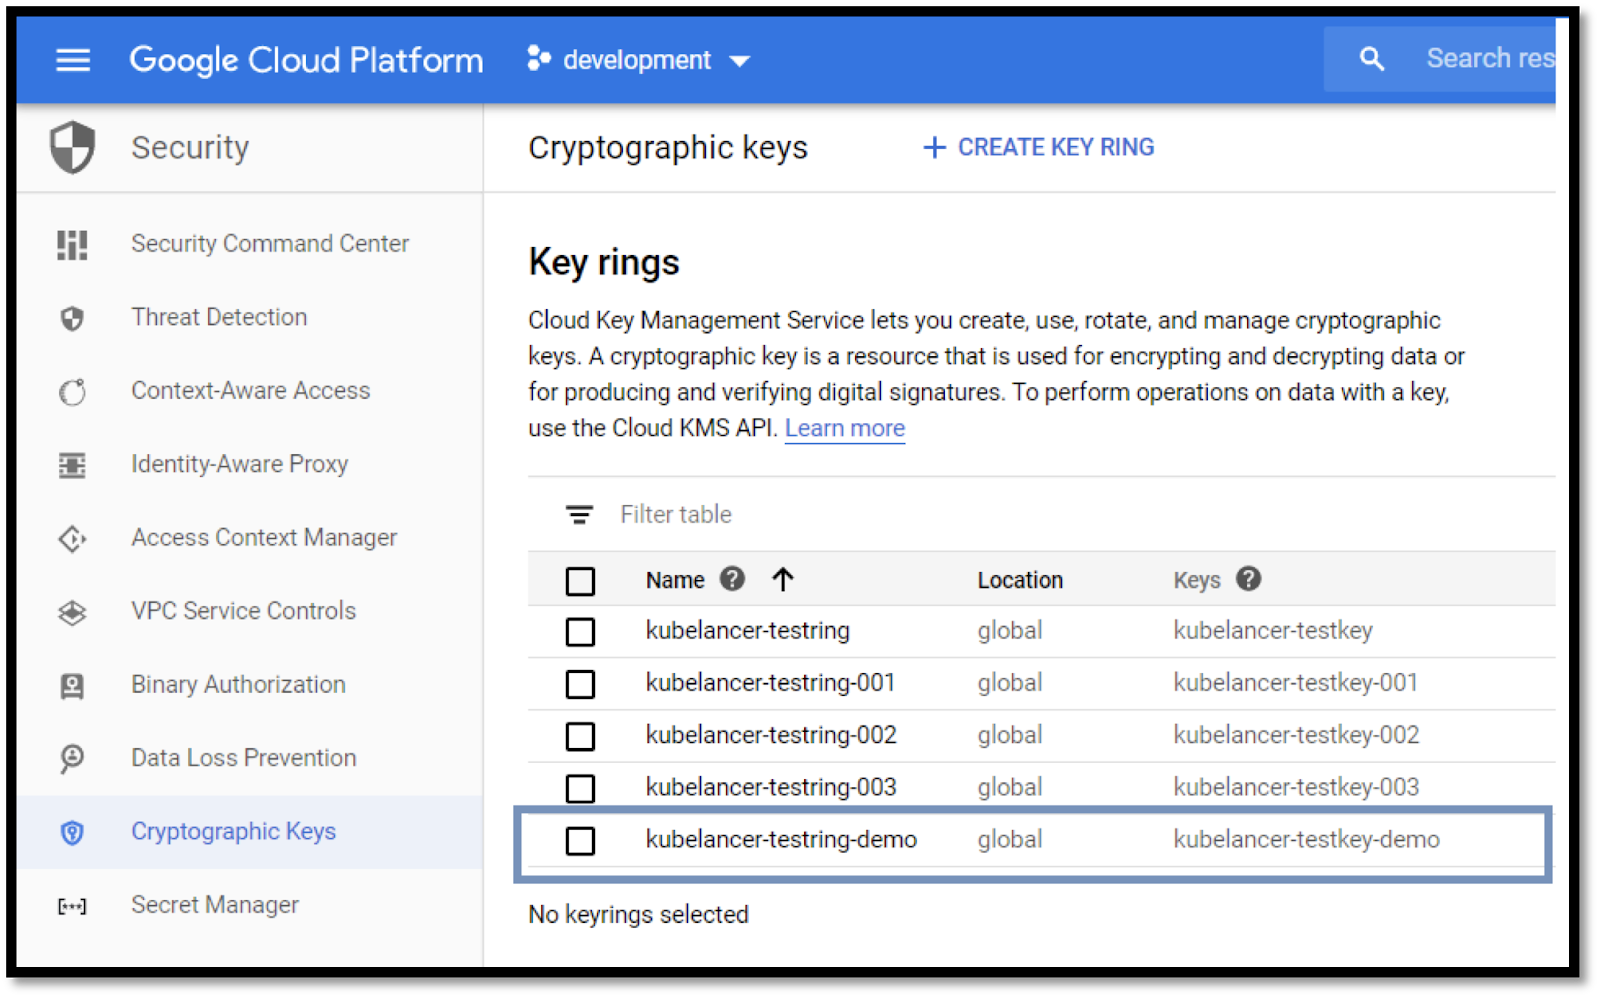
Task: Click the Secret Manager sidebar icon
Action: (72, 906)
